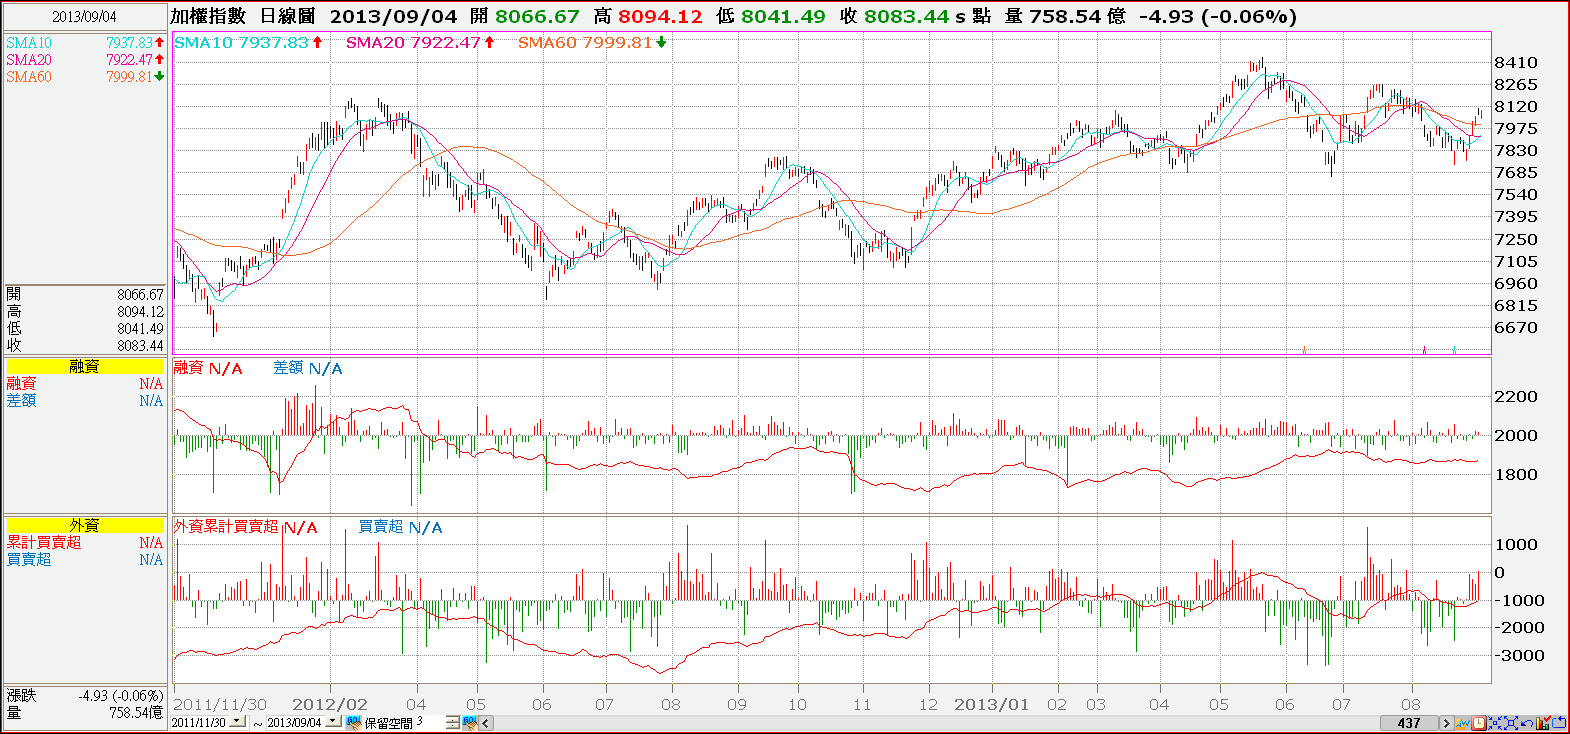The height and width of the screenshot is (734, 1570).
Task: Open the start date dropdown for 2011/11/30
Action: tap(237, 722)
